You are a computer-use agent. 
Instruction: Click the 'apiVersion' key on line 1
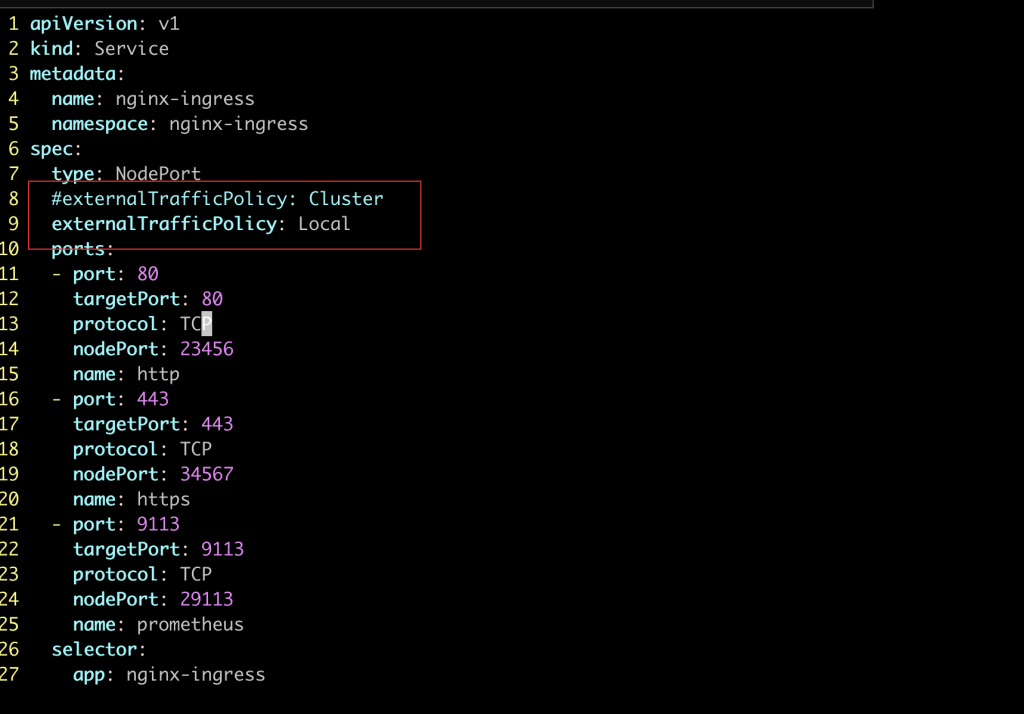84,24
